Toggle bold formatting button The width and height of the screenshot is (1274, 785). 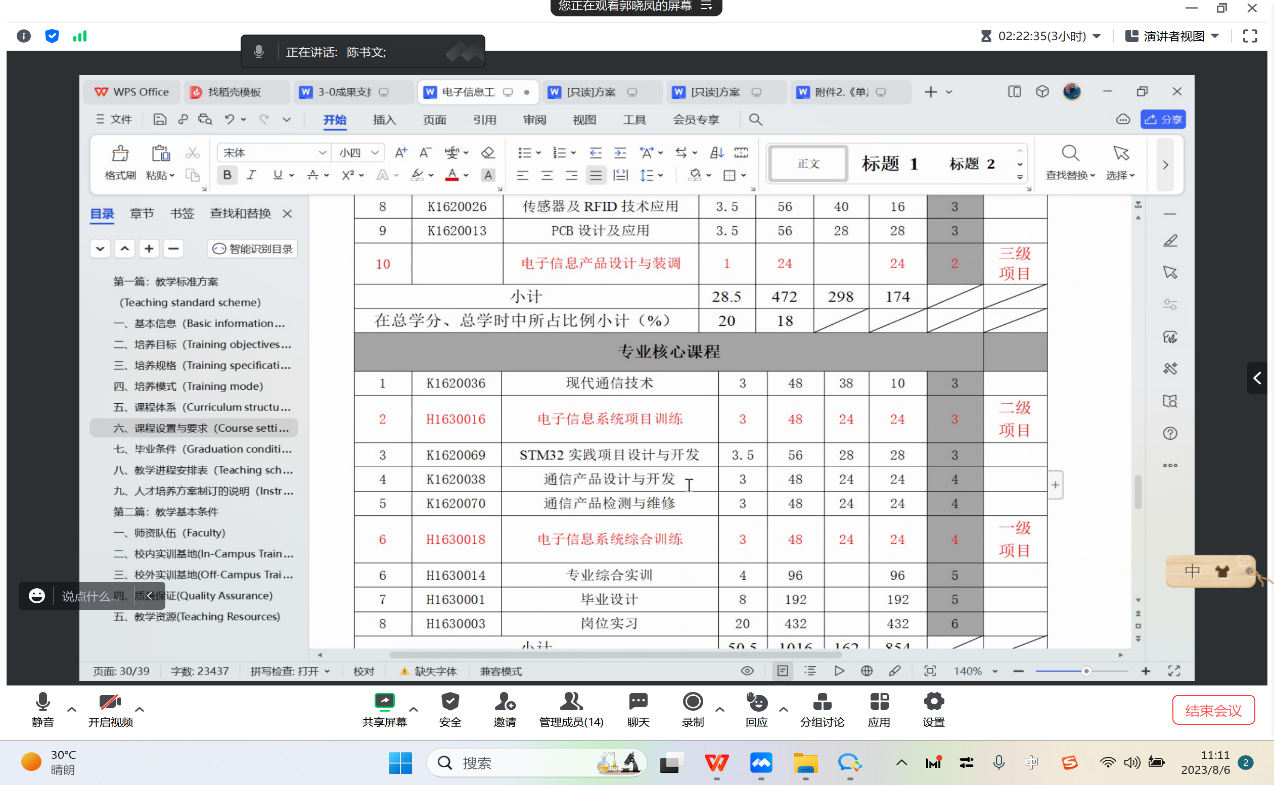tap(227, 175)
